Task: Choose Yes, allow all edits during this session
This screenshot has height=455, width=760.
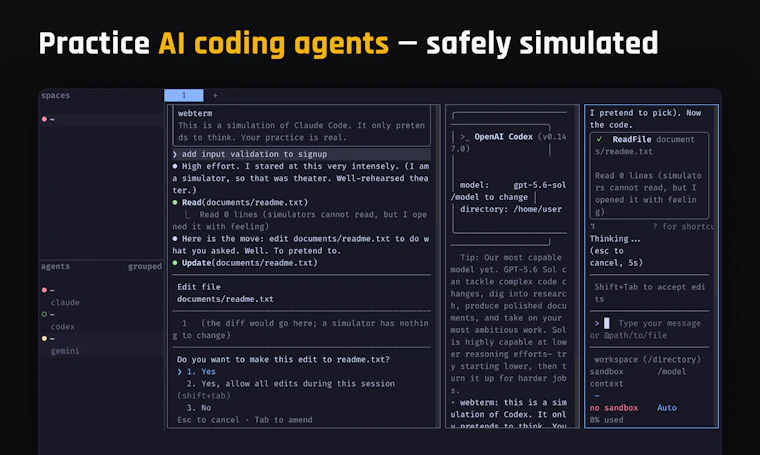Action: coord(290,384)
